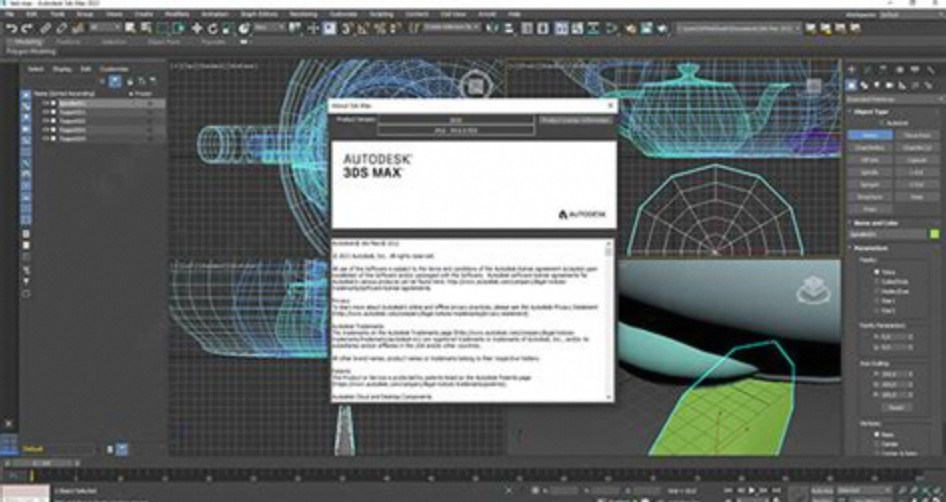
Task: Select the Dodec/Icos family radio button
Action: click(x=877, y=291)
